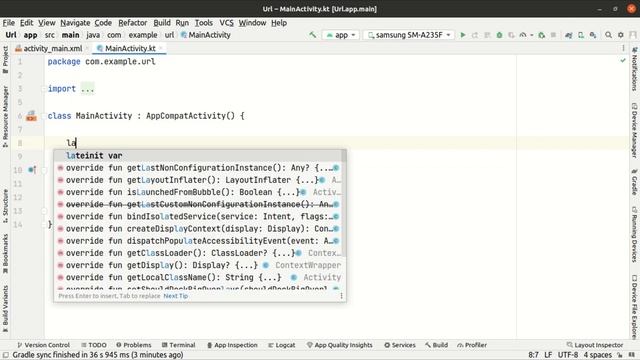Open the Terminal tool window
The height and width of the screenshot is (360, 640).
click(x=178, y=345)
